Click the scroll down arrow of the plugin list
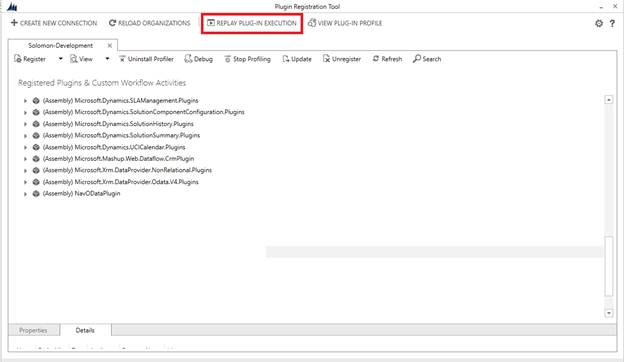 click(x=609, y=313)
